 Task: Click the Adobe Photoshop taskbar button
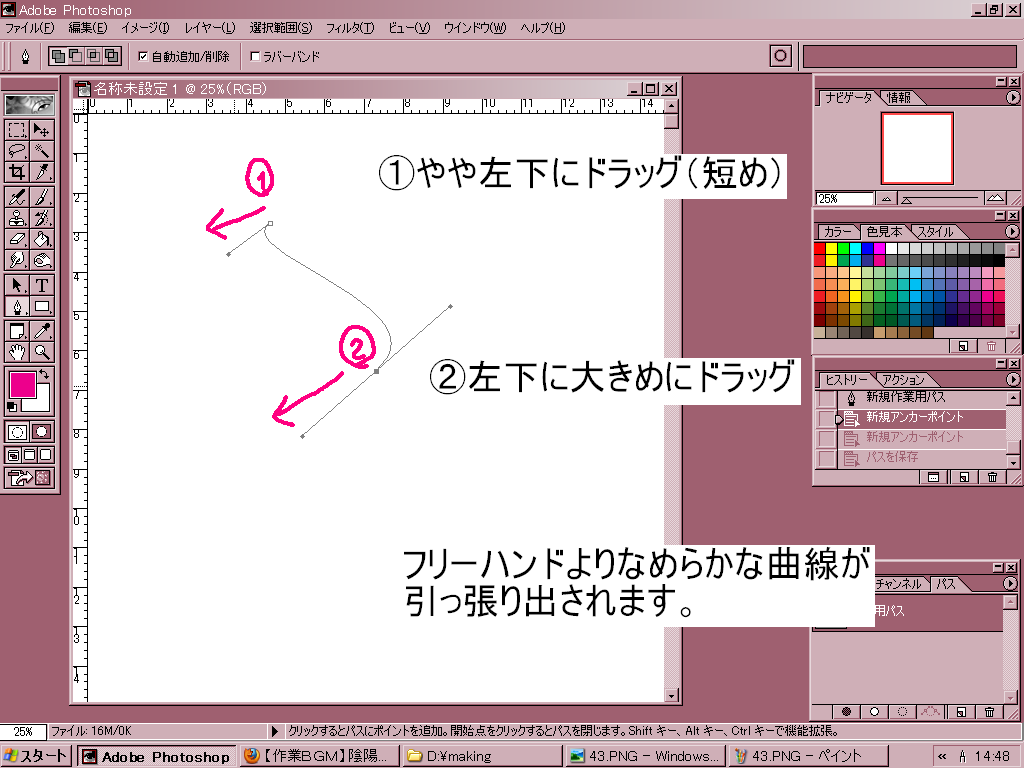(156, 757)
